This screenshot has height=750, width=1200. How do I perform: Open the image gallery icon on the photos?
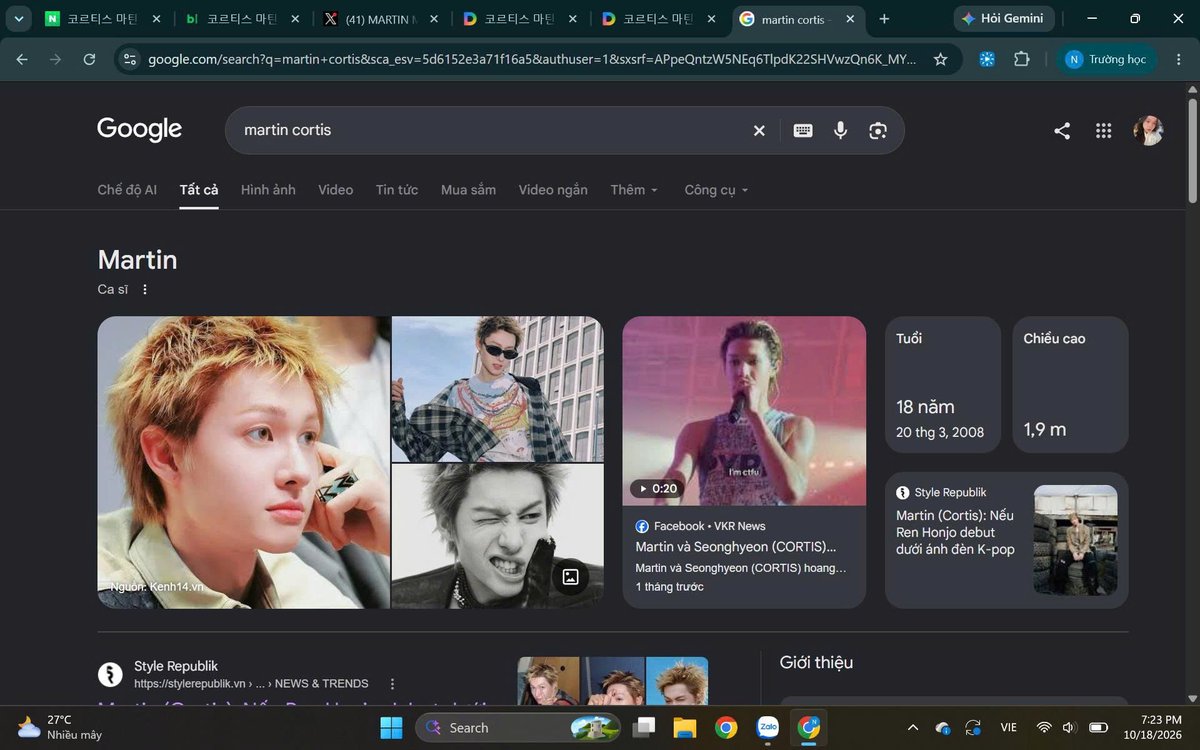click(571, 576)
